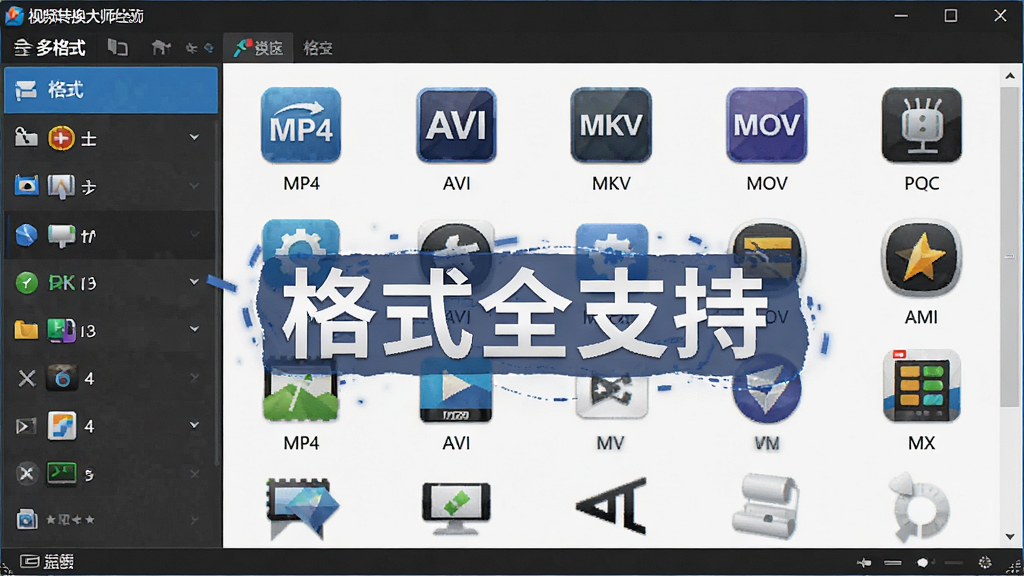The height and width of the screenshot is (576, 1024).
Task: Click the chart easel icon in sidebar
Action: tap(61, 187)
